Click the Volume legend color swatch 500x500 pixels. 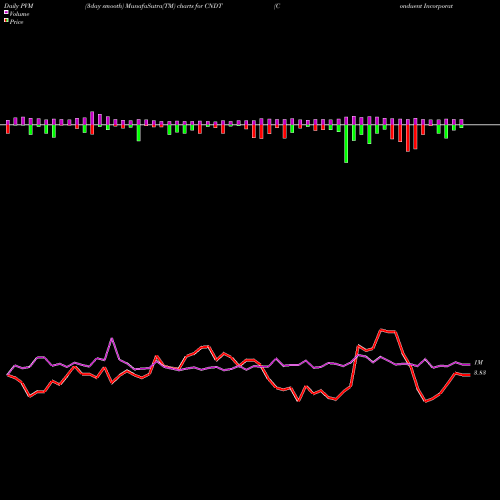6,13
